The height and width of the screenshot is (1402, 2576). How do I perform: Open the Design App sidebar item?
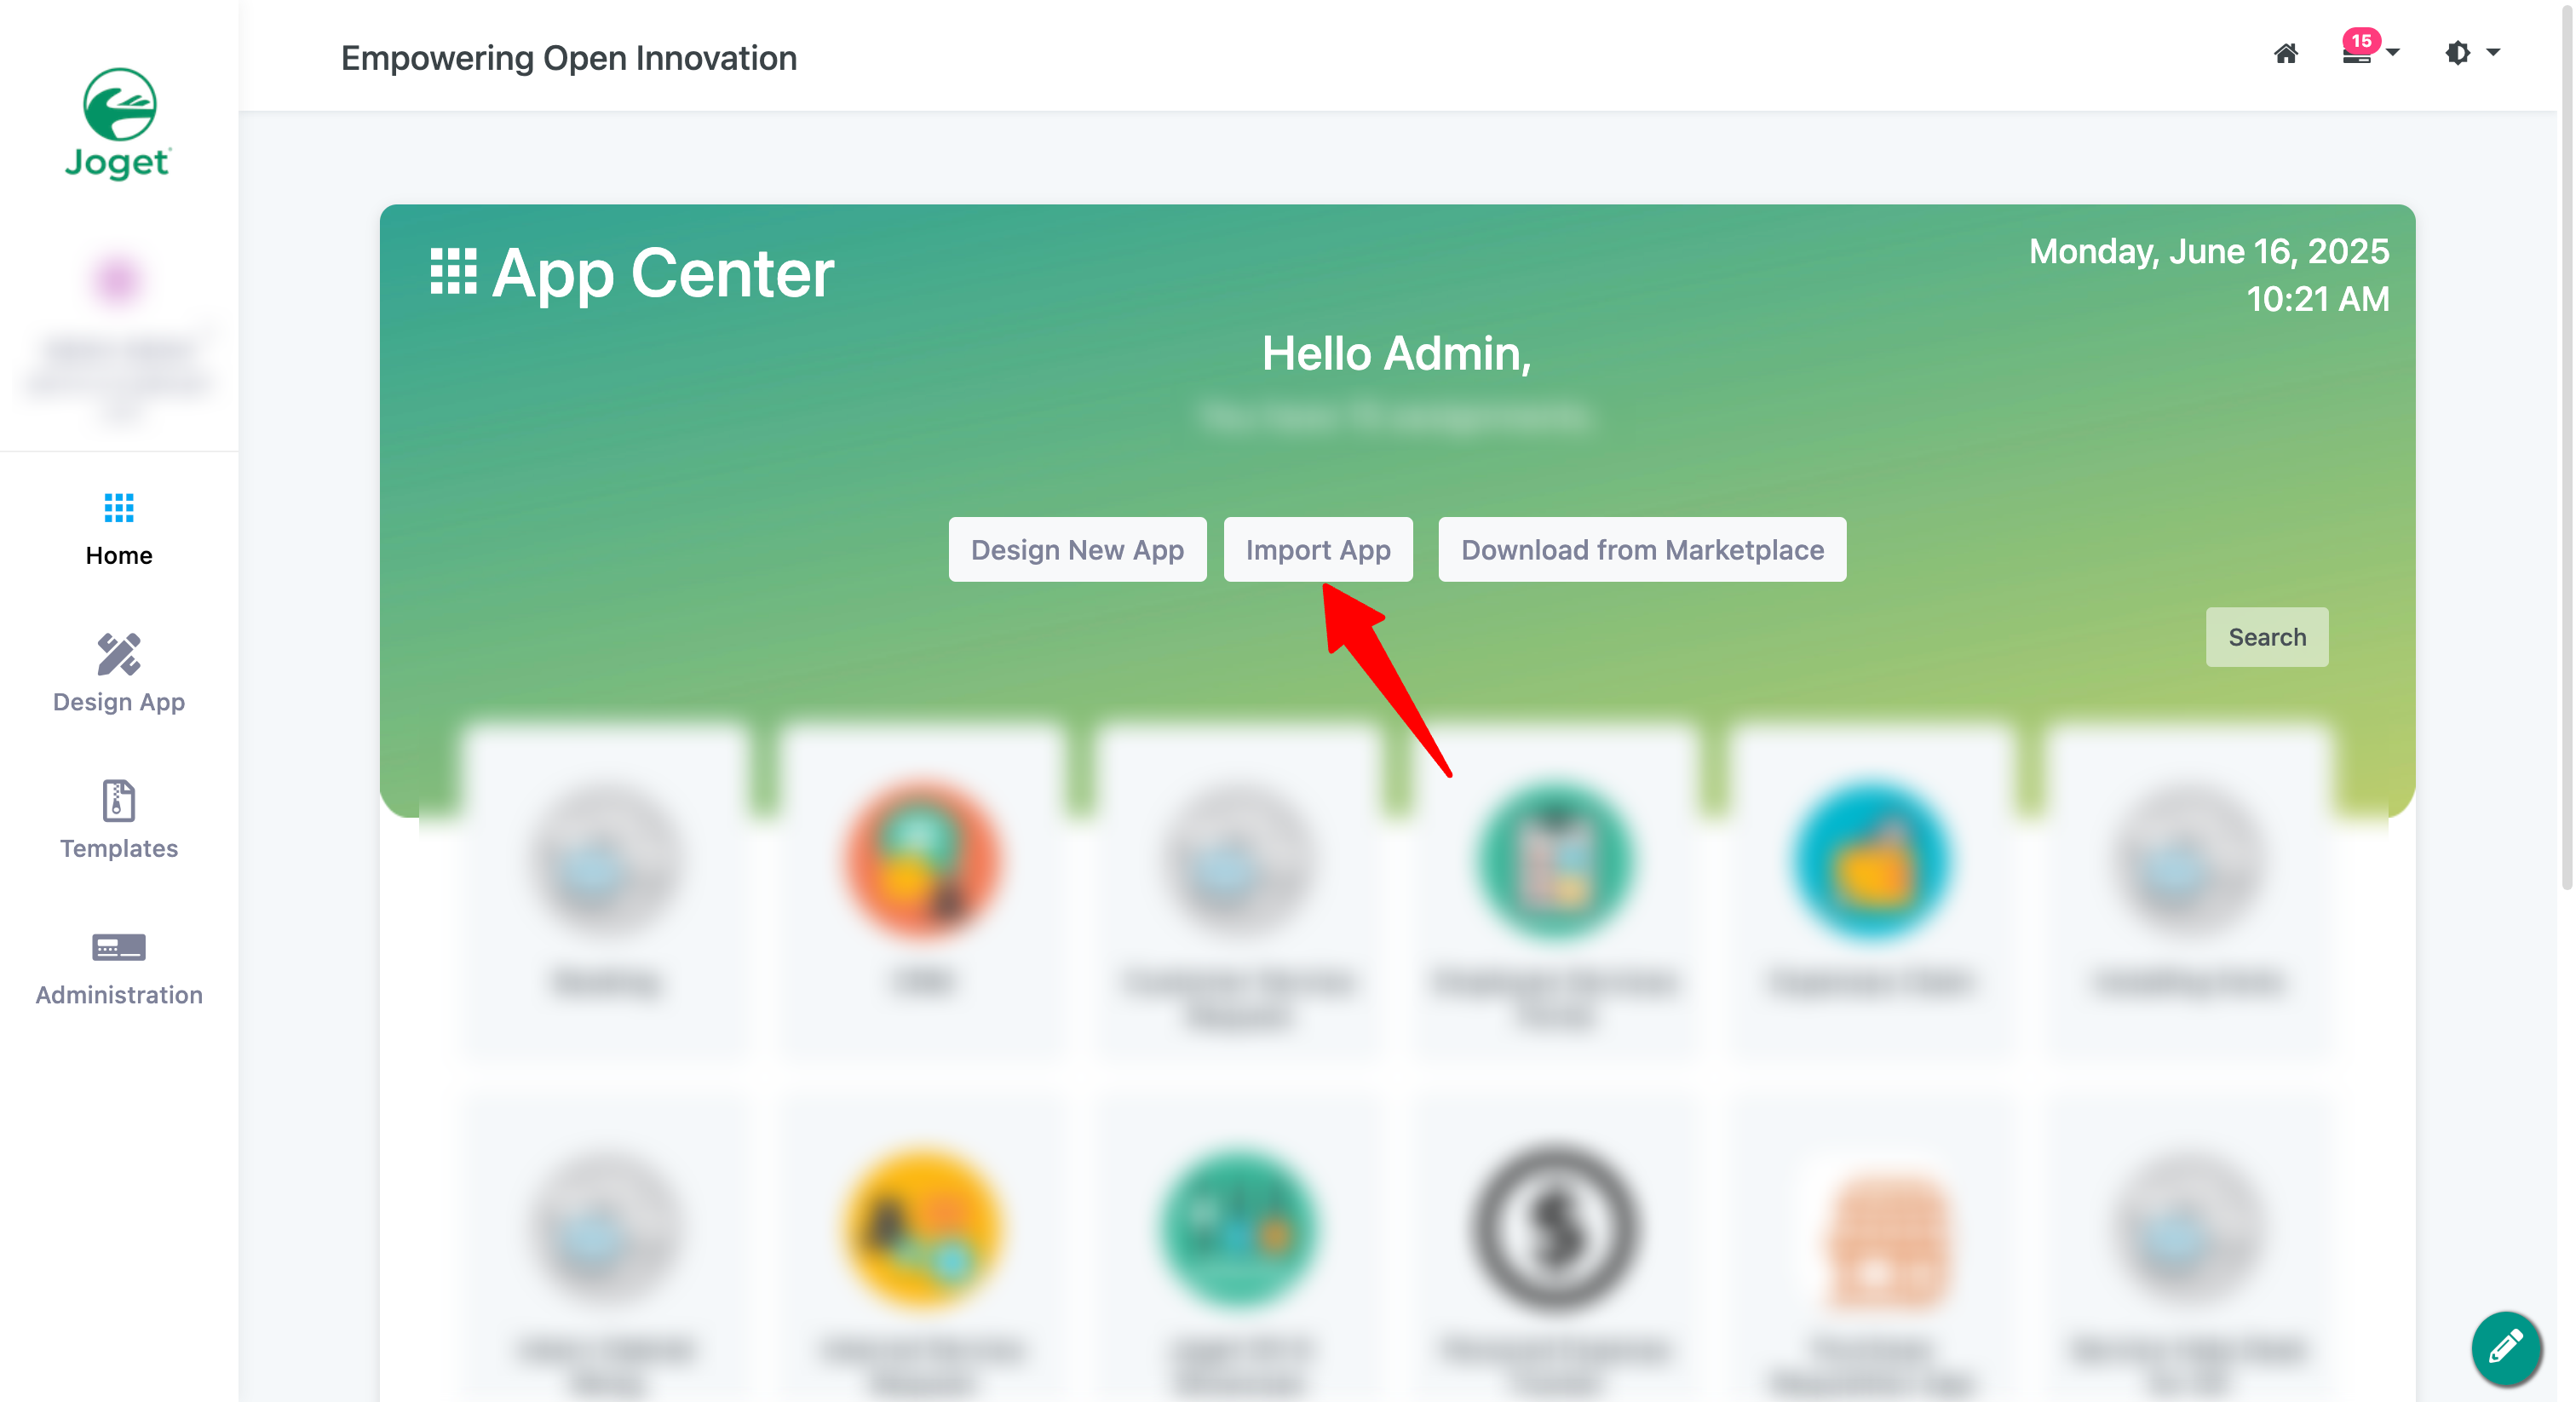119,673
